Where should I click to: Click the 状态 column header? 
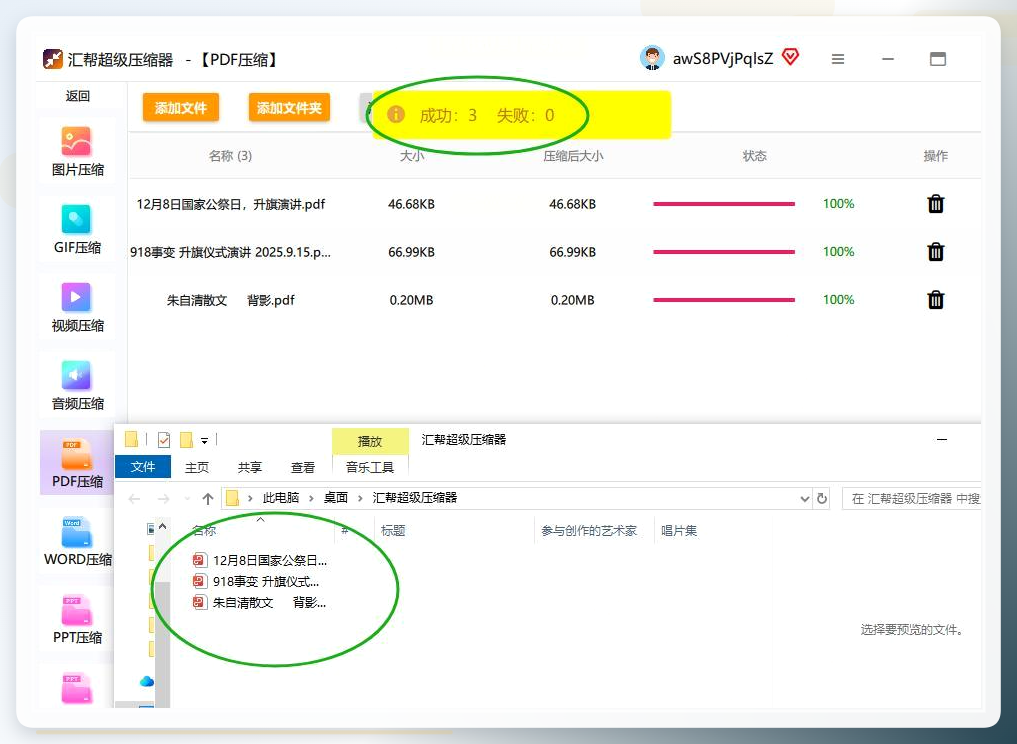[x=754, y=156]
